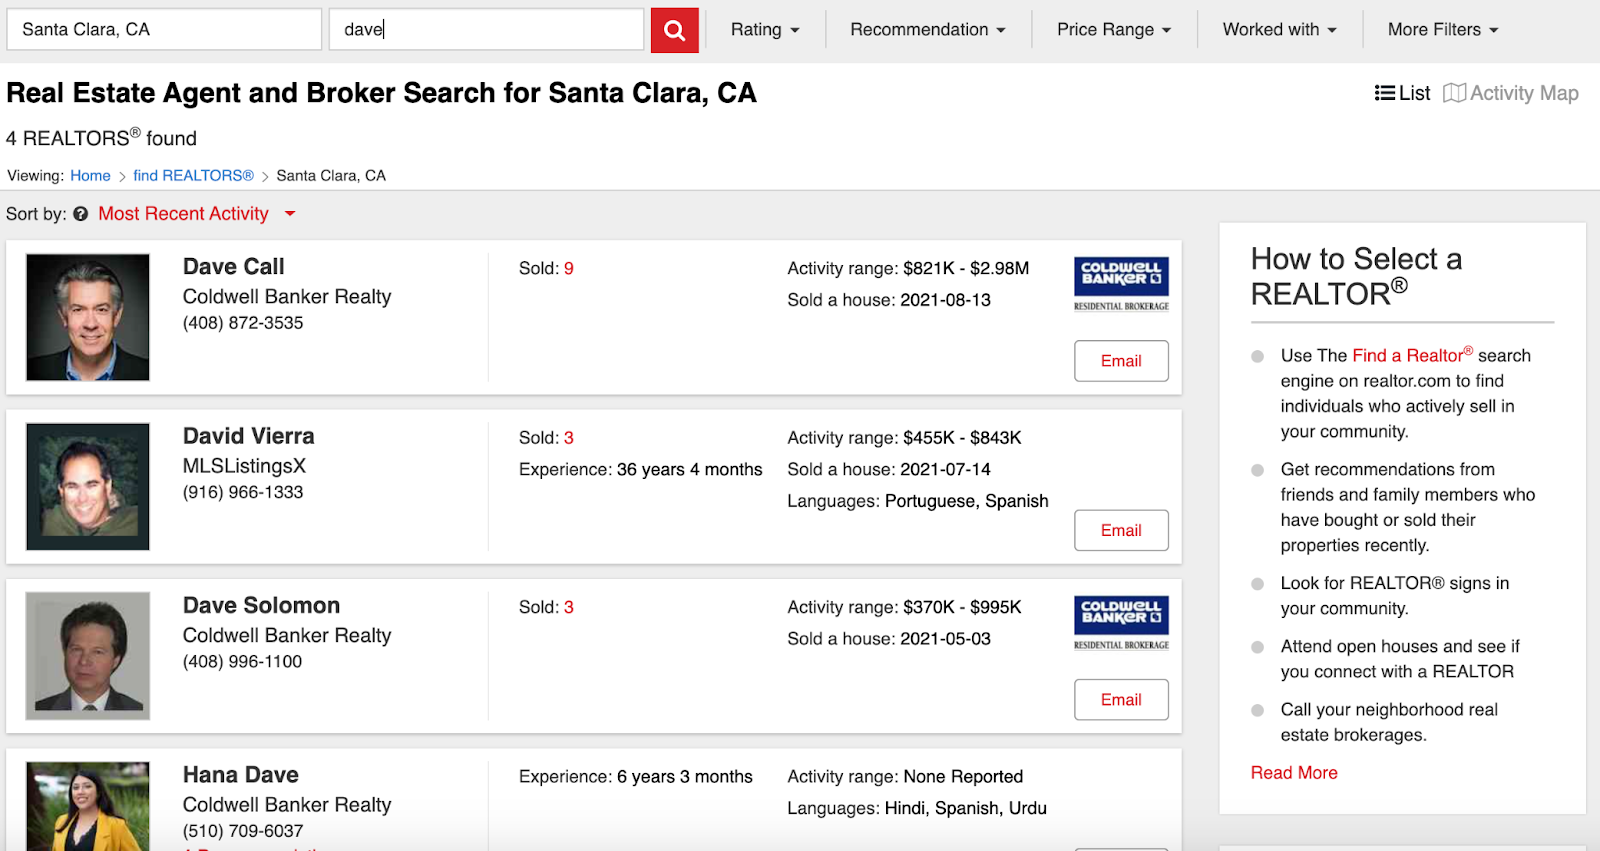Image resolution: width=1600 pixels, height=851 pixels.
Task: Focus the Santa Clara, CA location field
Action: (164, 30)
